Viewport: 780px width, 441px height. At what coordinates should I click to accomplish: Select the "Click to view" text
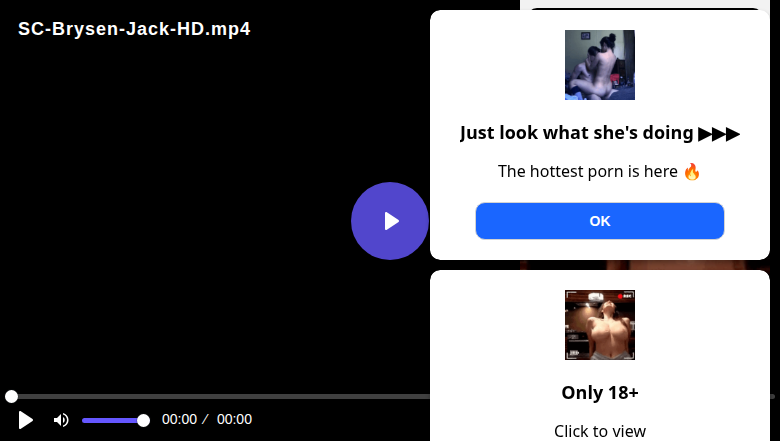600,431
